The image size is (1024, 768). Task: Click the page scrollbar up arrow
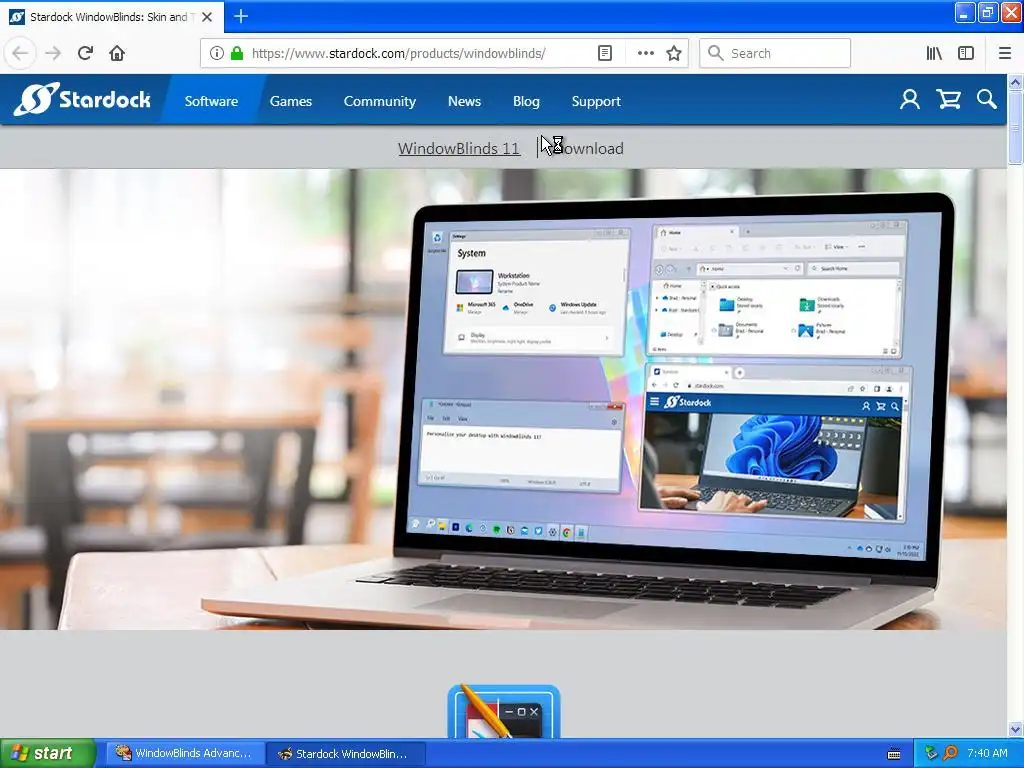(1015, 82)
